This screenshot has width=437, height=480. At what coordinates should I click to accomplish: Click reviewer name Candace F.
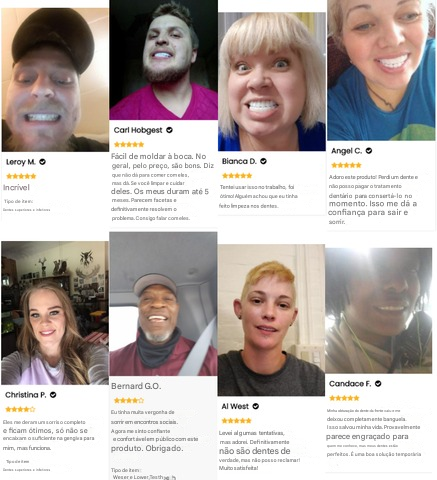click(350, 384)
